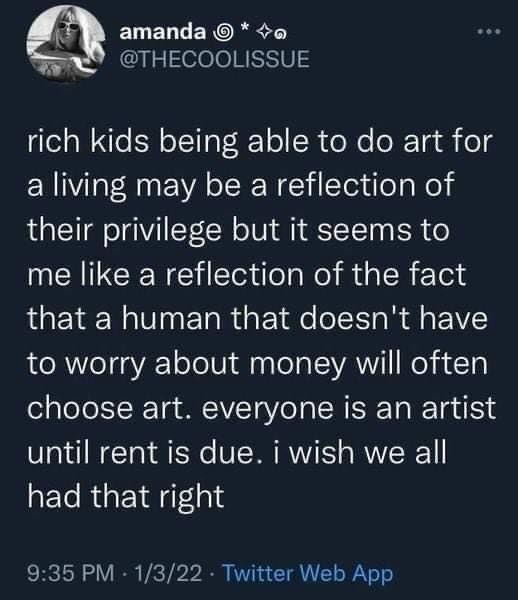This screenshot has width=518, height=600.
Task: Open the @THECOOLISSUE handle link
Action: 215,59
